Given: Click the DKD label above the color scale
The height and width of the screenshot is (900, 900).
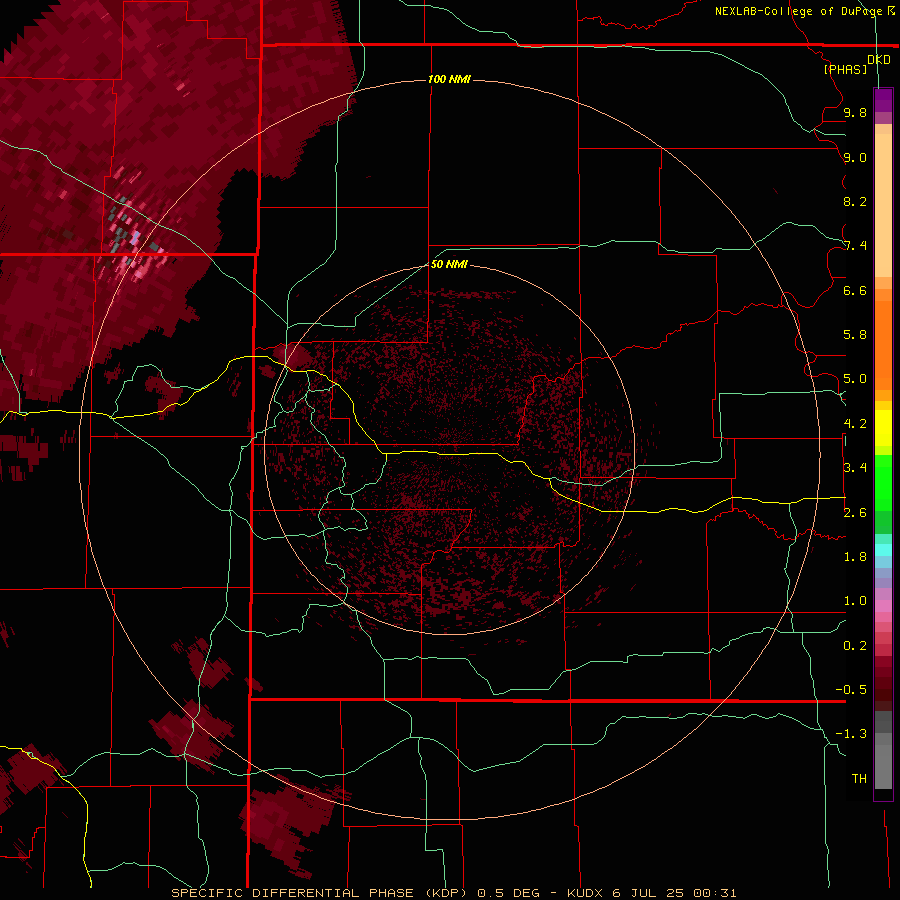Looking at the screenshot, I should pos(879,60).
